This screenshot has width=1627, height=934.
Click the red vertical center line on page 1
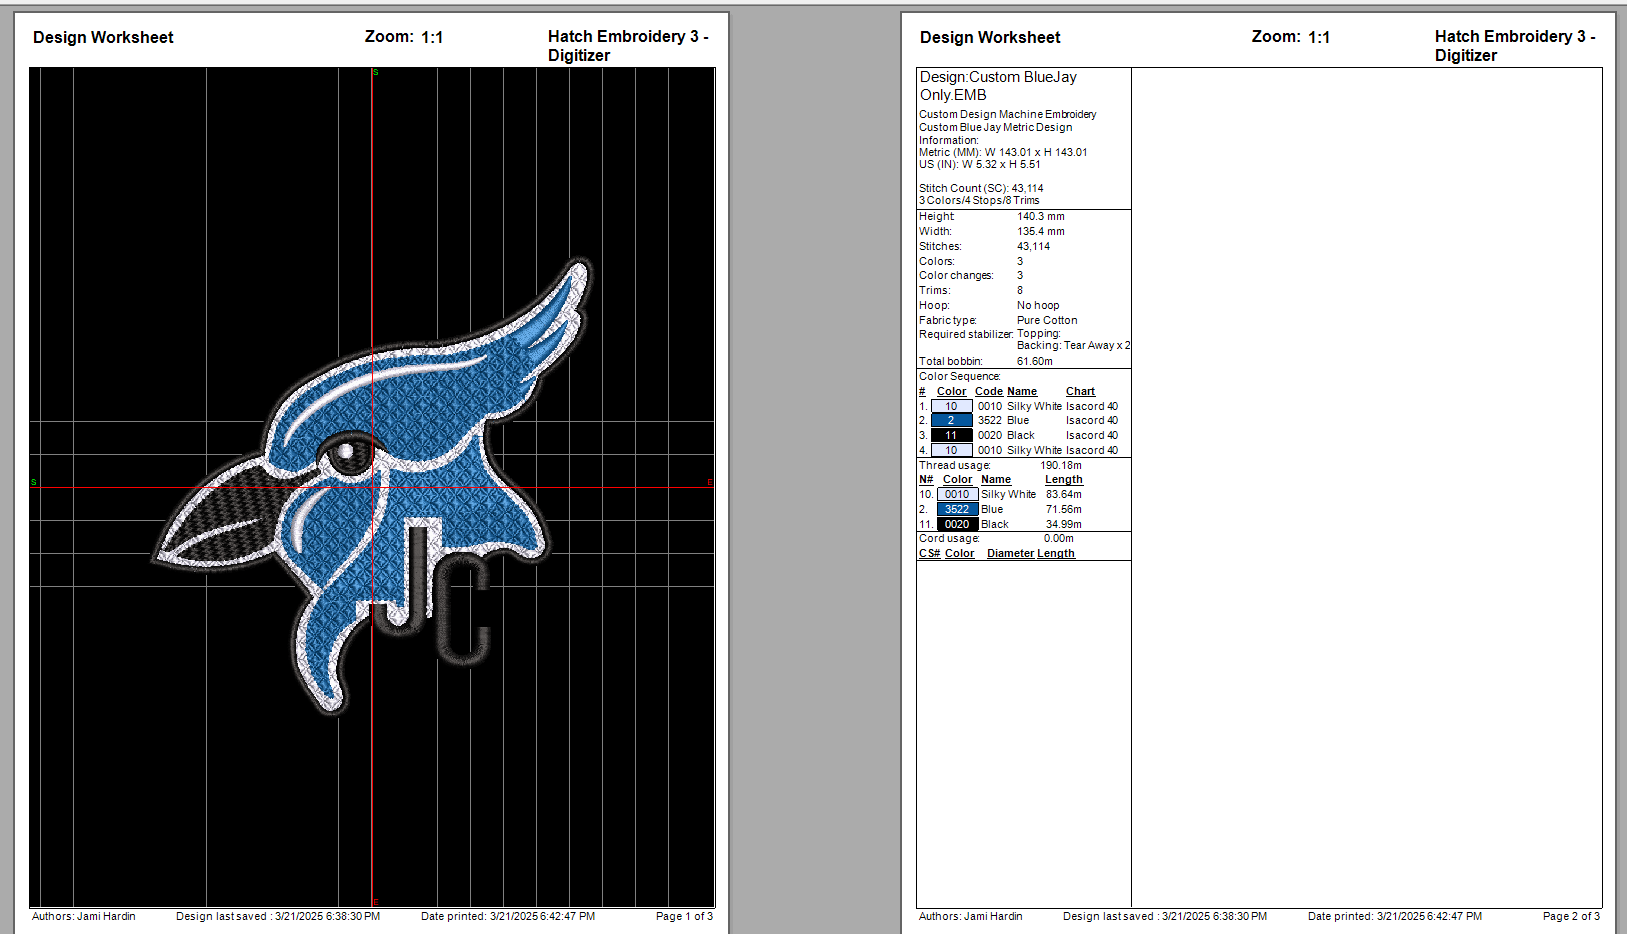click(372, 487)
